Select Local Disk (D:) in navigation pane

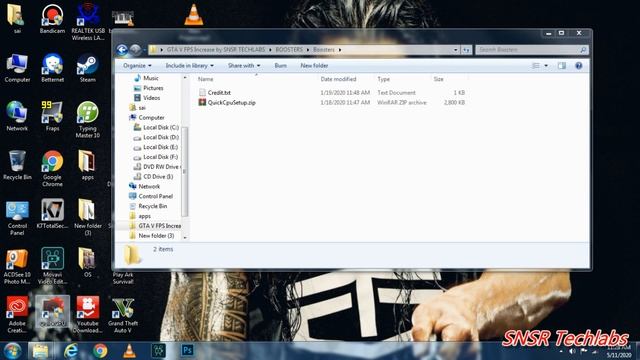click(161, 137)
